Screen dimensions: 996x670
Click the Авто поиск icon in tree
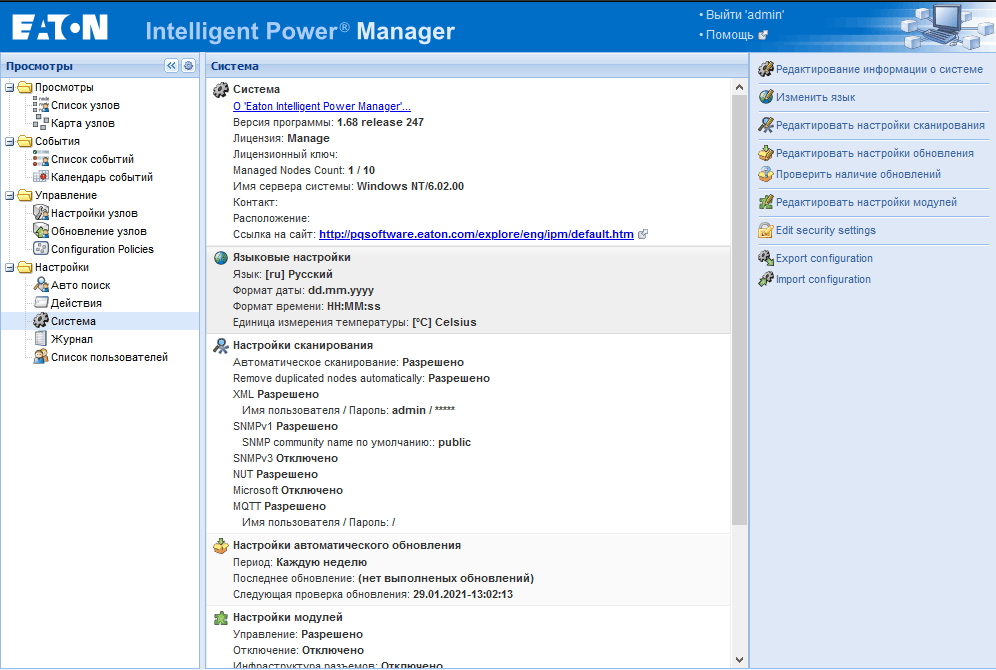click(41, 285)
